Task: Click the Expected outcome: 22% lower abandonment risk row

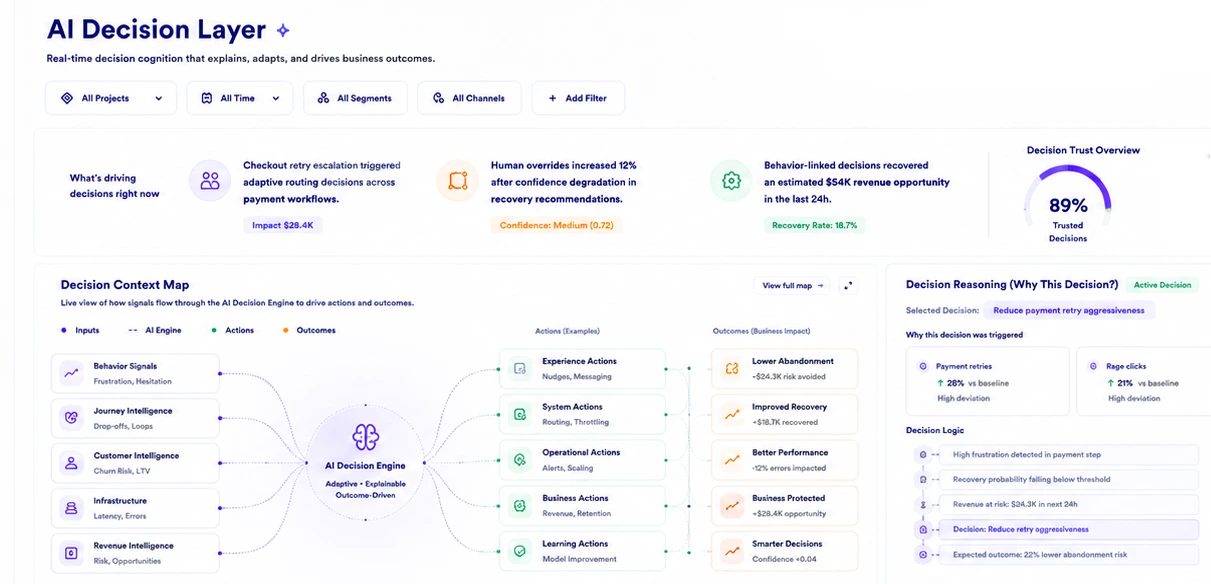Action: coord(1070,554)
